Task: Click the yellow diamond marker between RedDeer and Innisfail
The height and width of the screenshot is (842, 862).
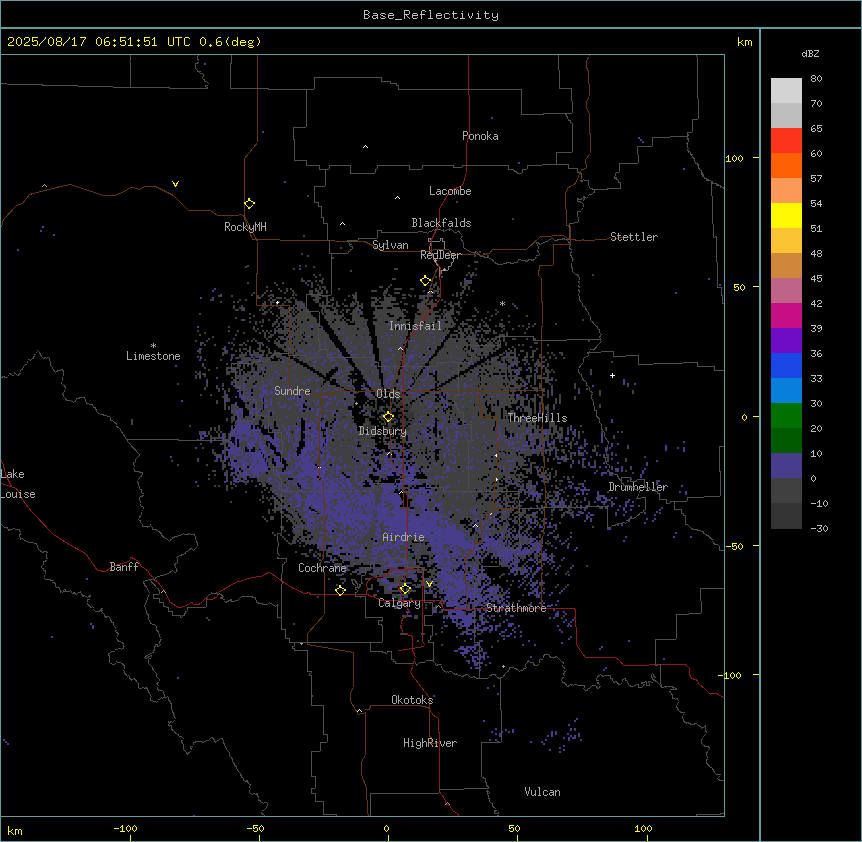Action: [x=426, y=281]
